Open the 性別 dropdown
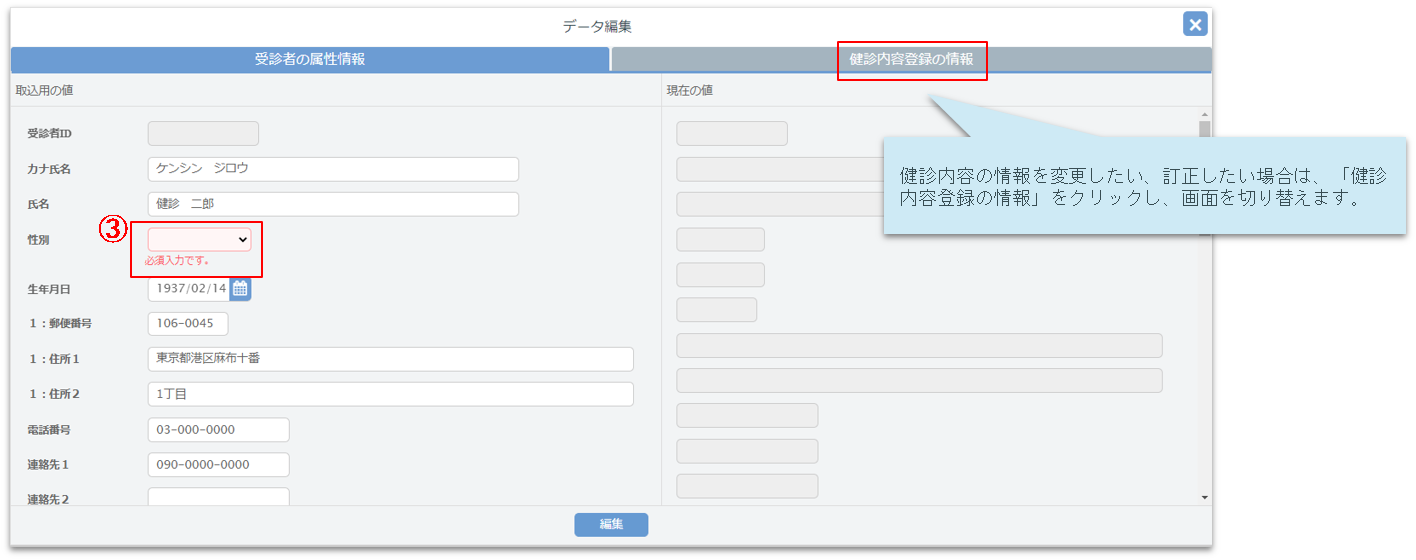1416x560 pixels. [x=200, y=239]
